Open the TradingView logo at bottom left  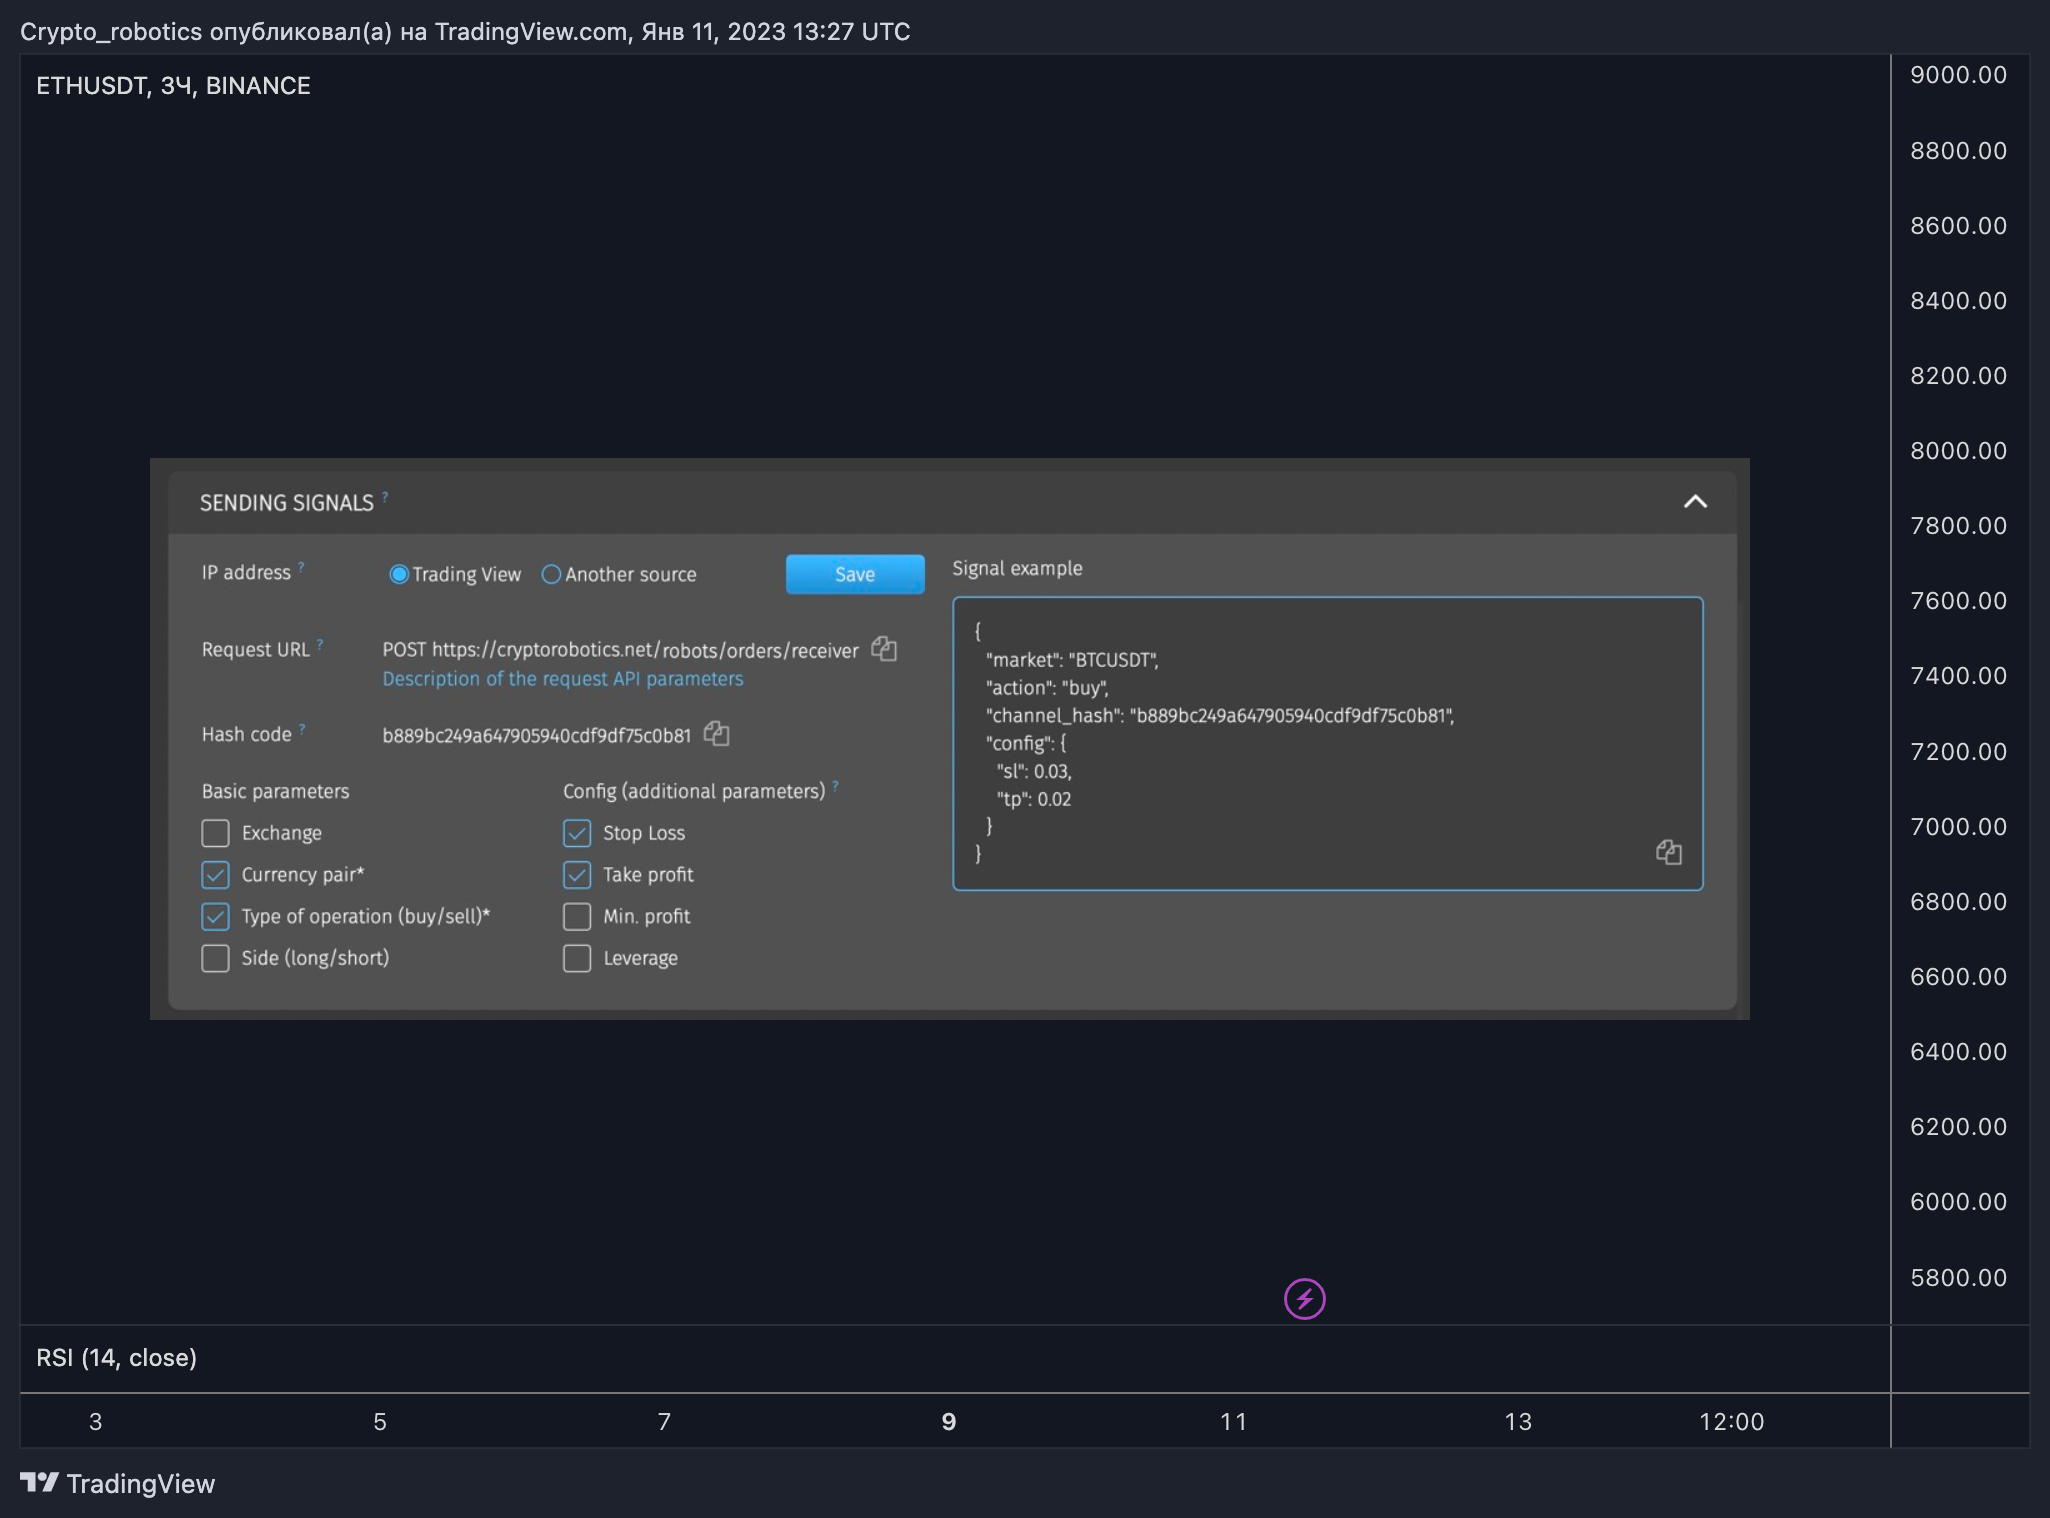pos(118,1483)
